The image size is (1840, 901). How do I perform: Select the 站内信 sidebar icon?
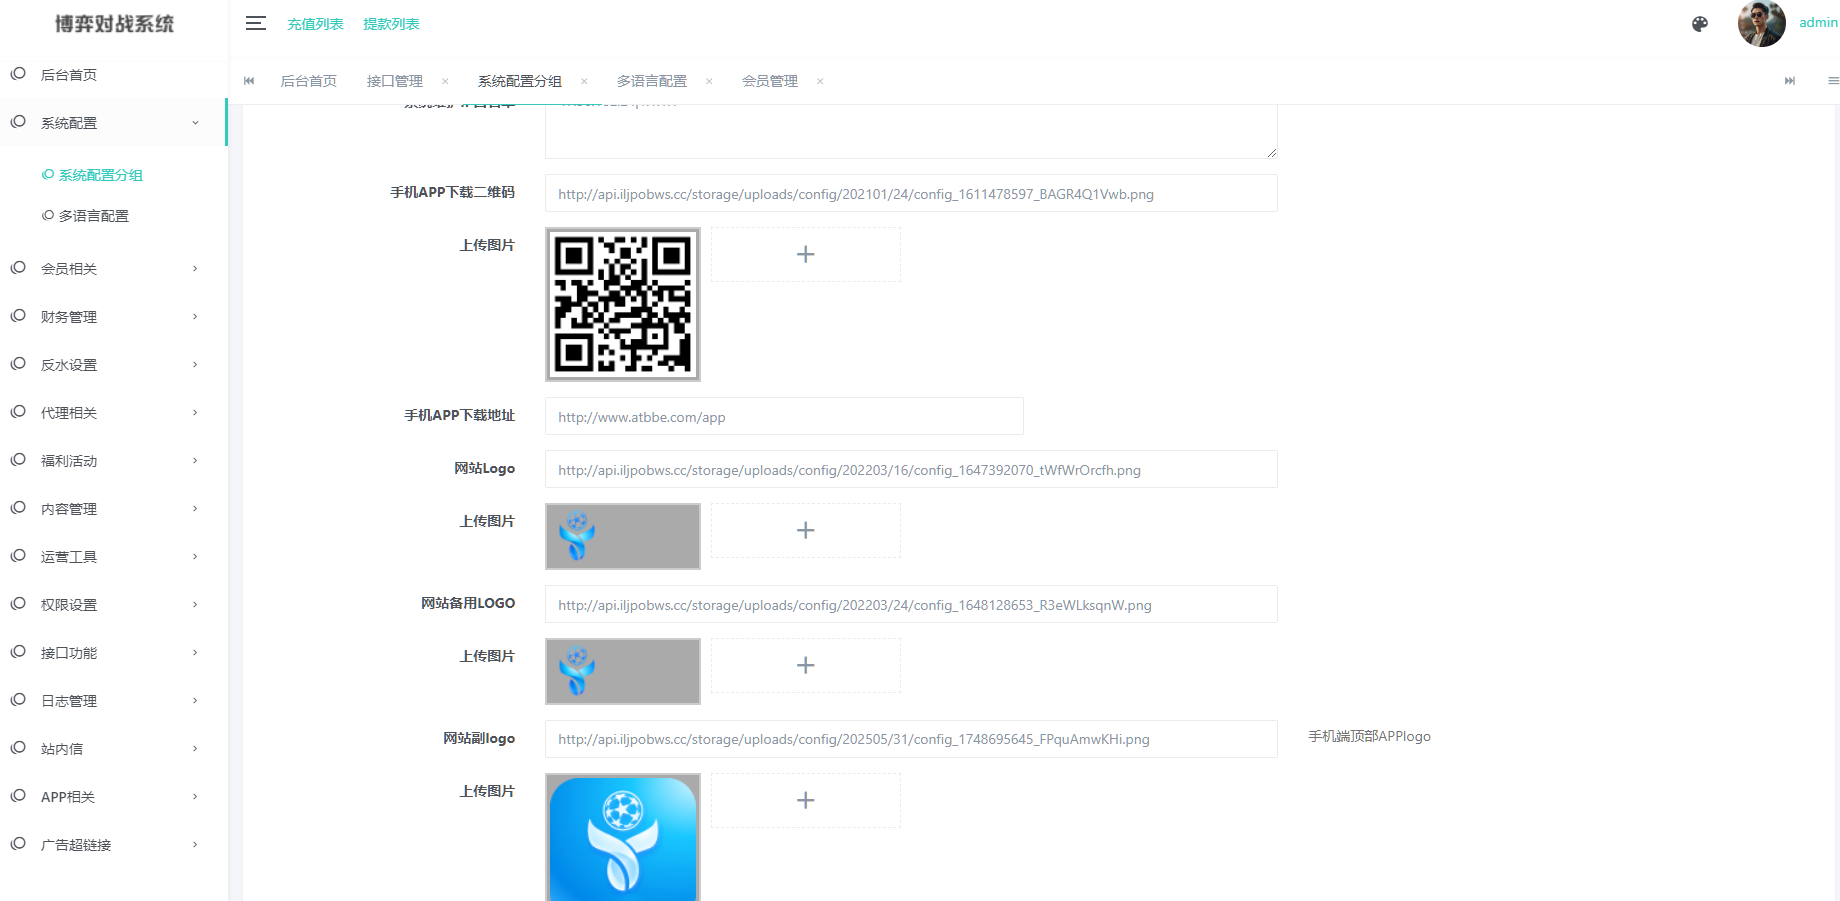coord(17,748)
